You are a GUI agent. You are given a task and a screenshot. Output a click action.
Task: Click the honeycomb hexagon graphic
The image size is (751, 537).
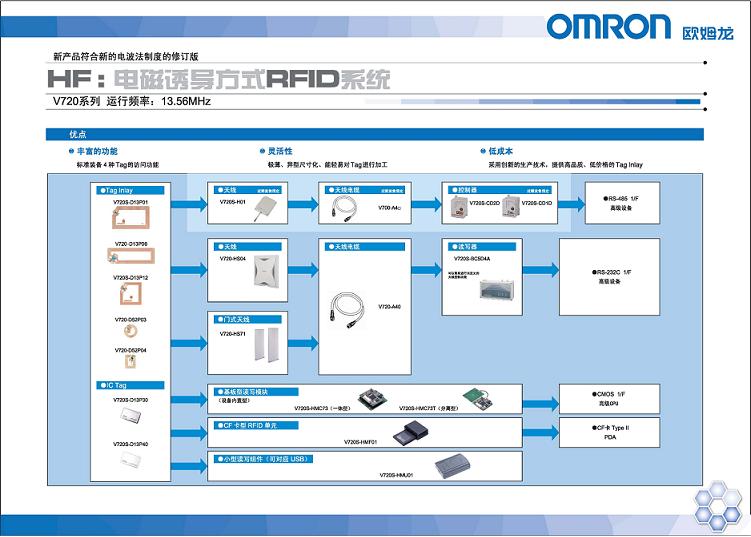point(717,505)
